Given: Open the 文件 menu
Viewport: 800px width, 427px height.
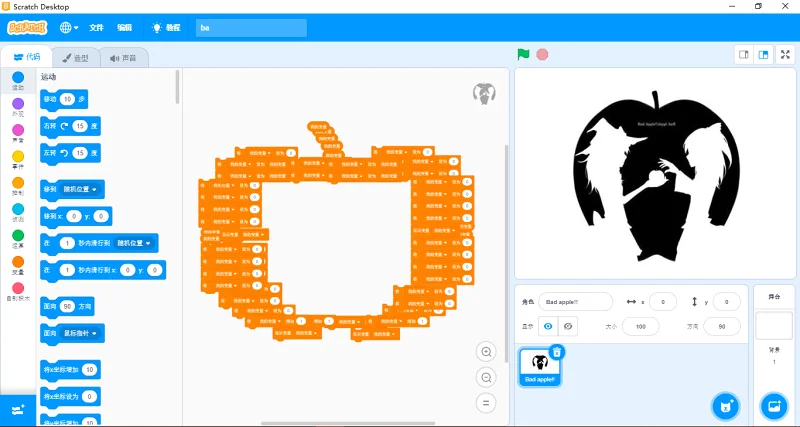Looking at the screenshot, I should coord(96,28).
